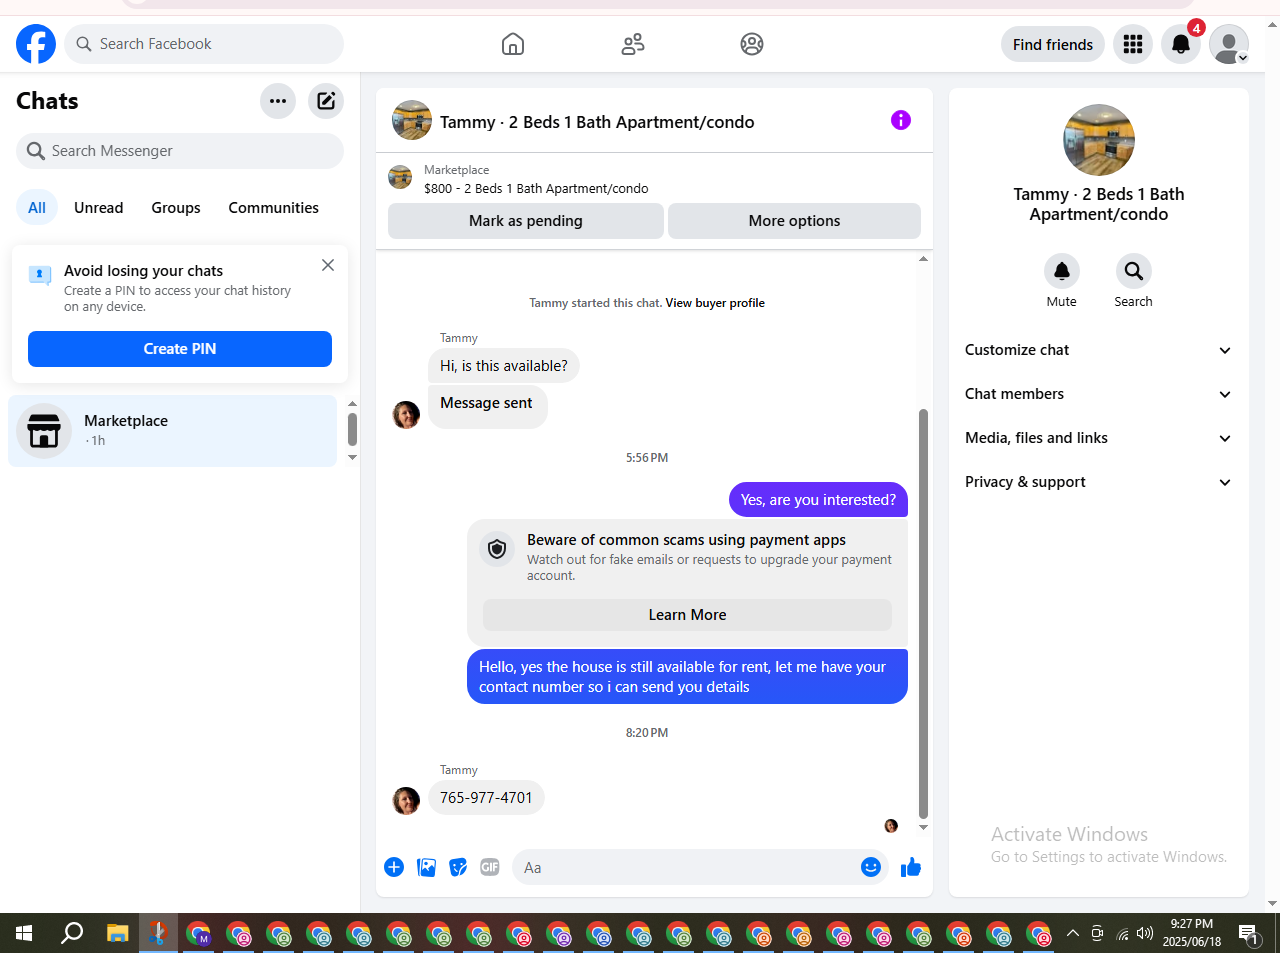Click the Search Messenger field
This screenshot has width=1280, height=953.
click(x=180, y=151)
